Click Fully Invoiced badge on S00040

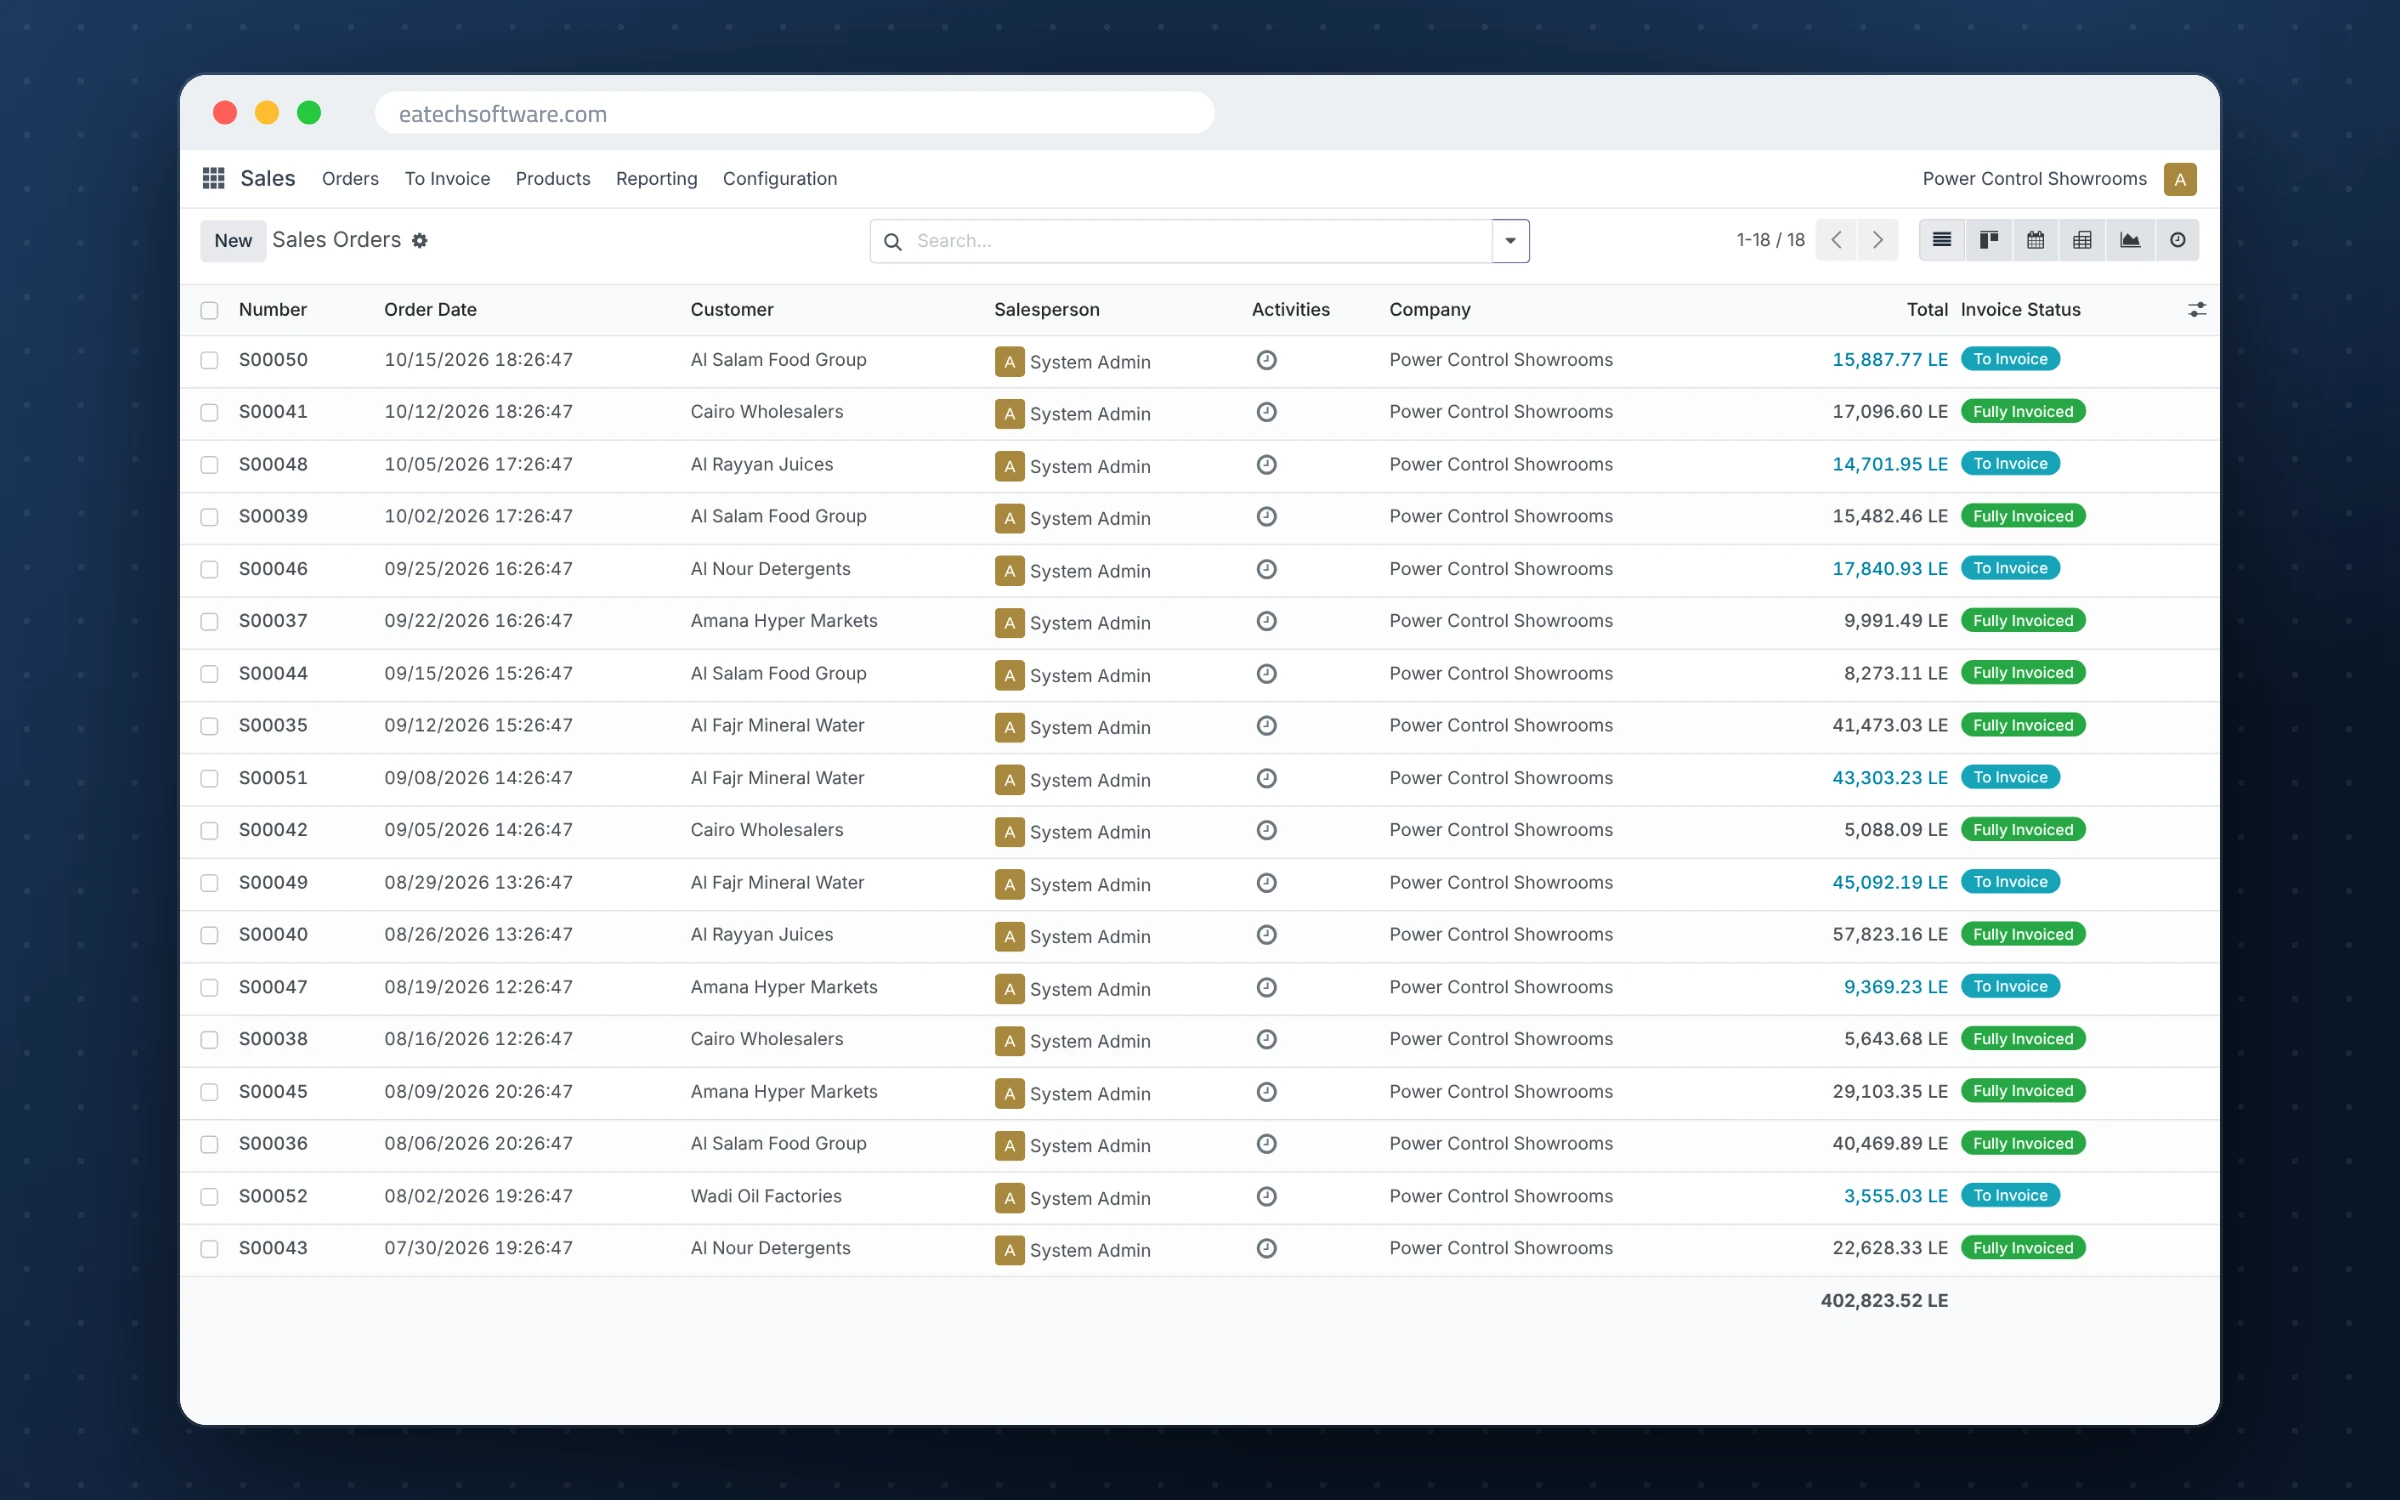click(x=2023, y=934)
